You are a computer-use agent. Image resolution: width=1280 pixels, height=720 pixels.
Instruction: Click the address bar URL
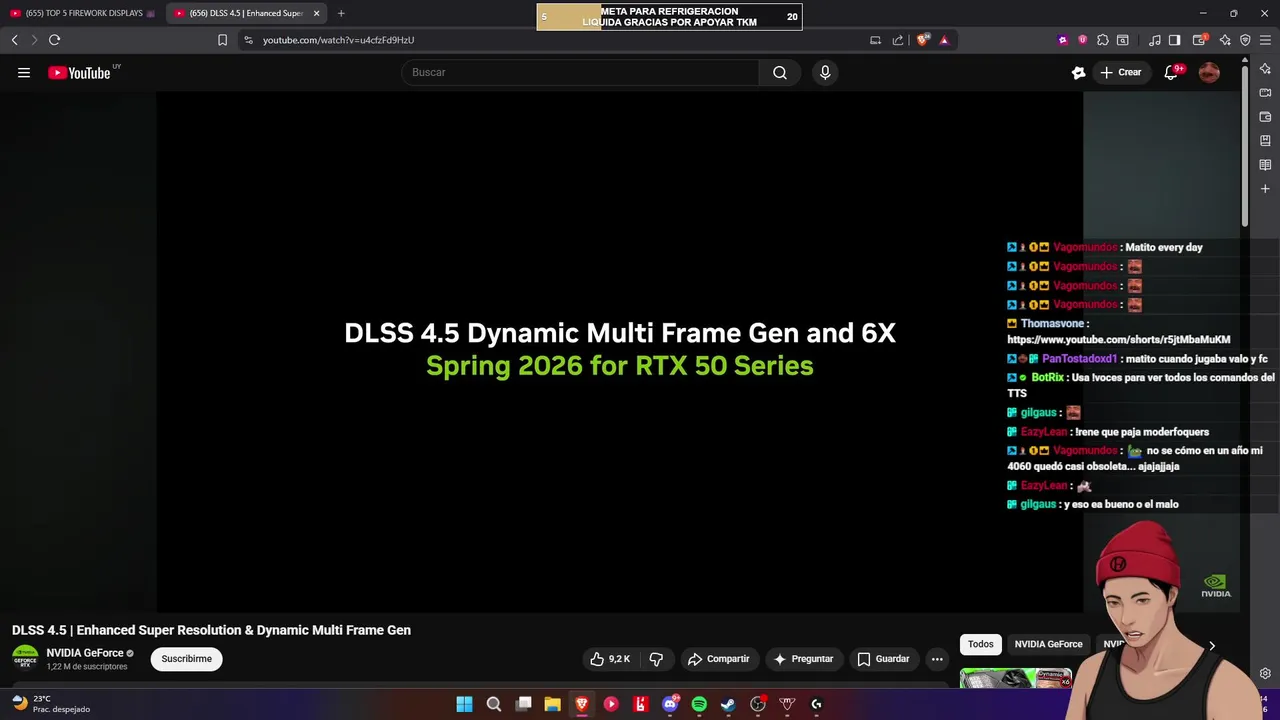click(338, 40)
